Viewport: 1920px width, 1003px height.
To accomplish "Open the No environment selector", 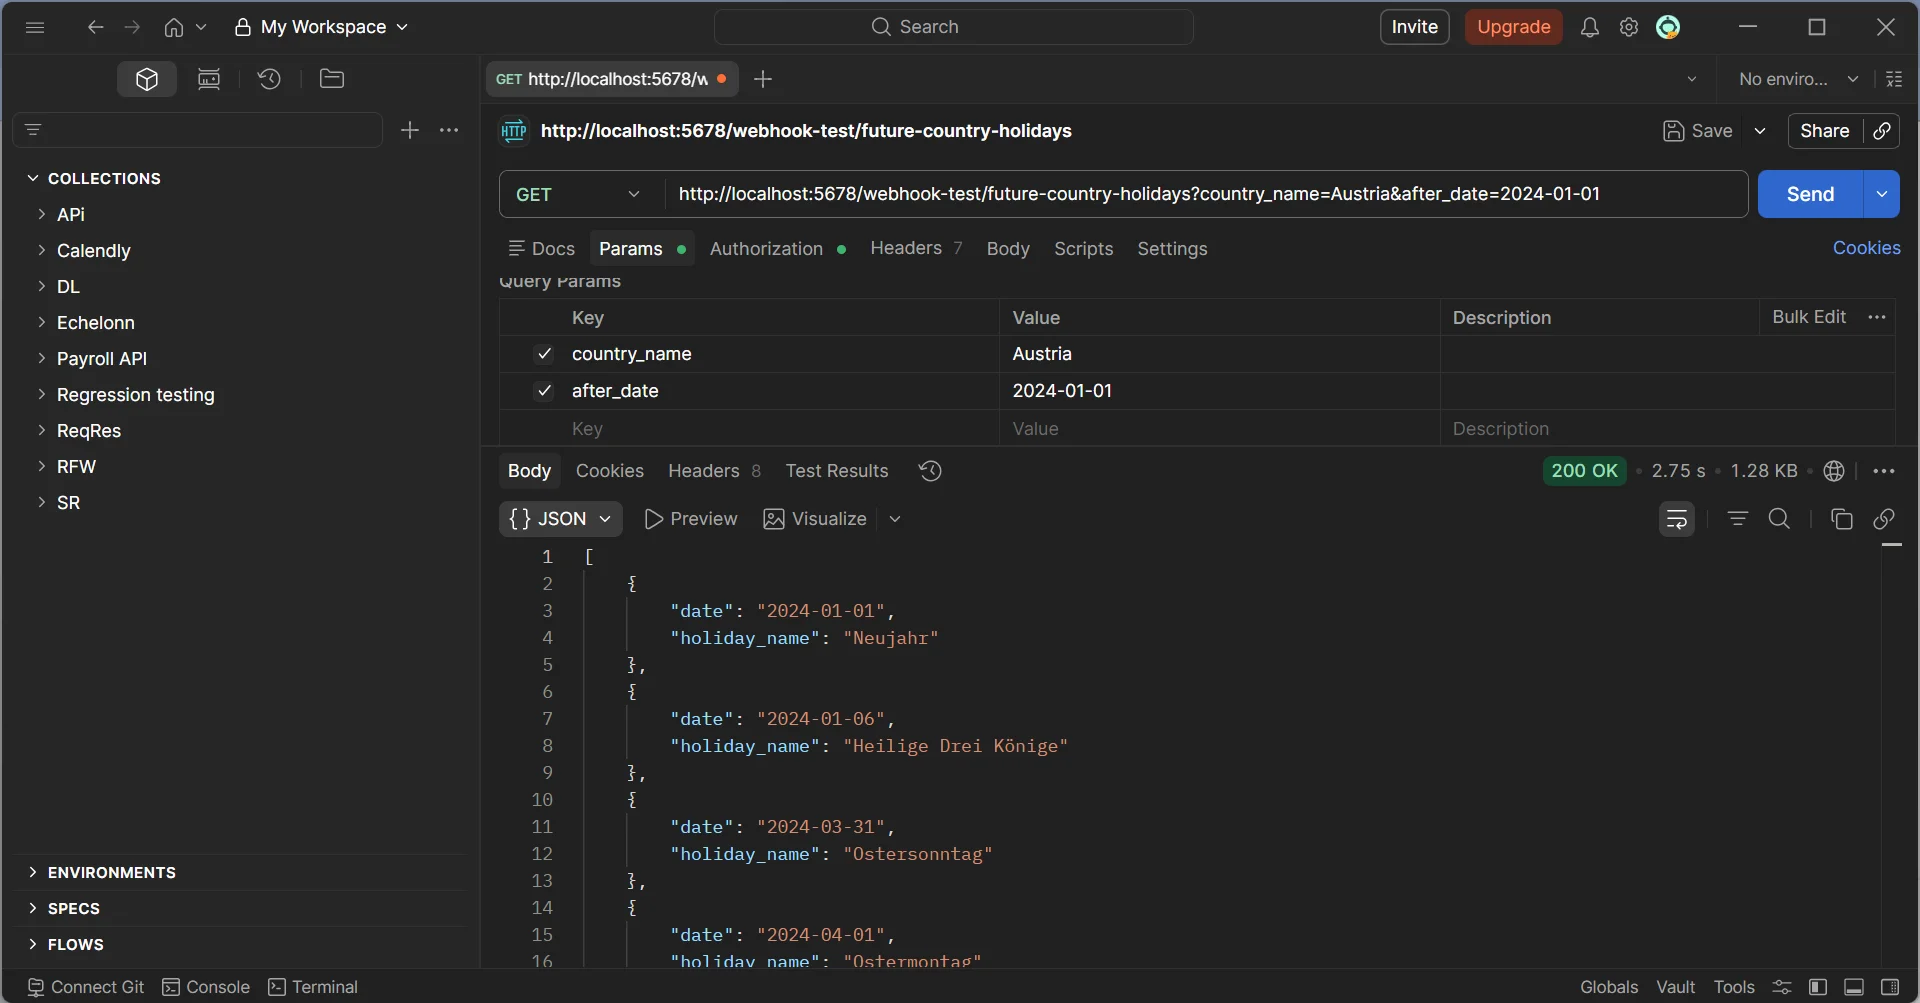I will (1798, 79).
